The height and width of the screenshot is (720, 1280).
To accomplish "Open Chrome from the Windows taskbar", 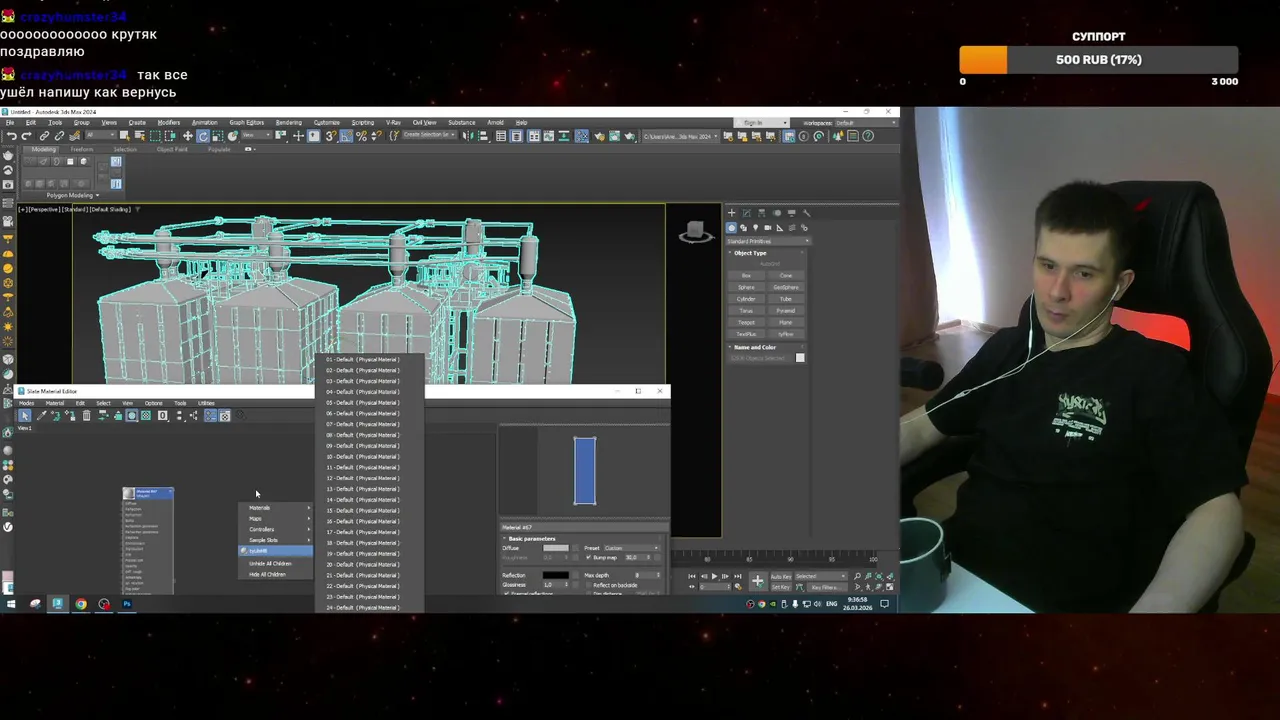I will pyautogui.click(x=81, y=604).
